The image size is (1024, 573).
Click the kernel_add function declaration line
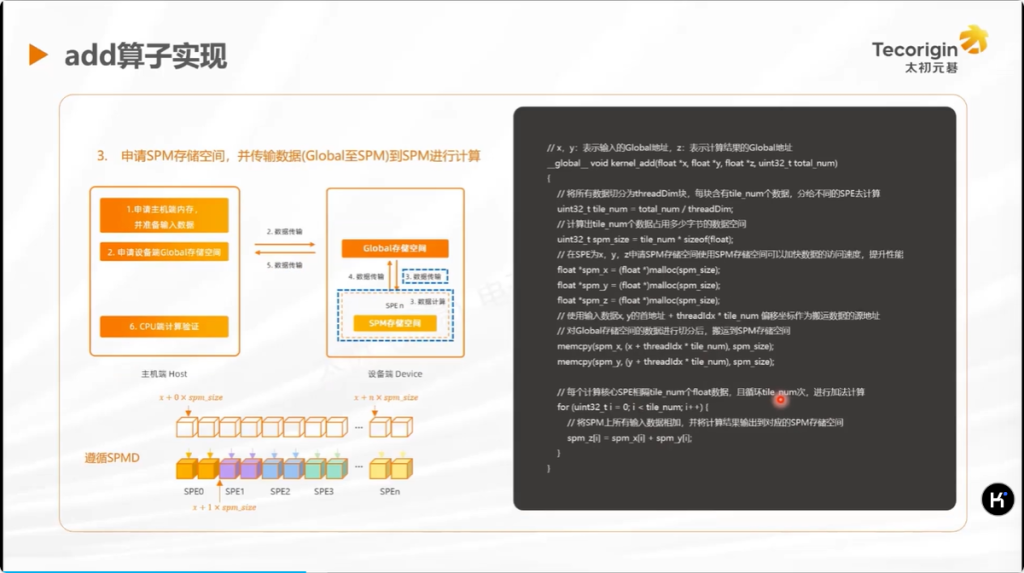tap(692, 163)
